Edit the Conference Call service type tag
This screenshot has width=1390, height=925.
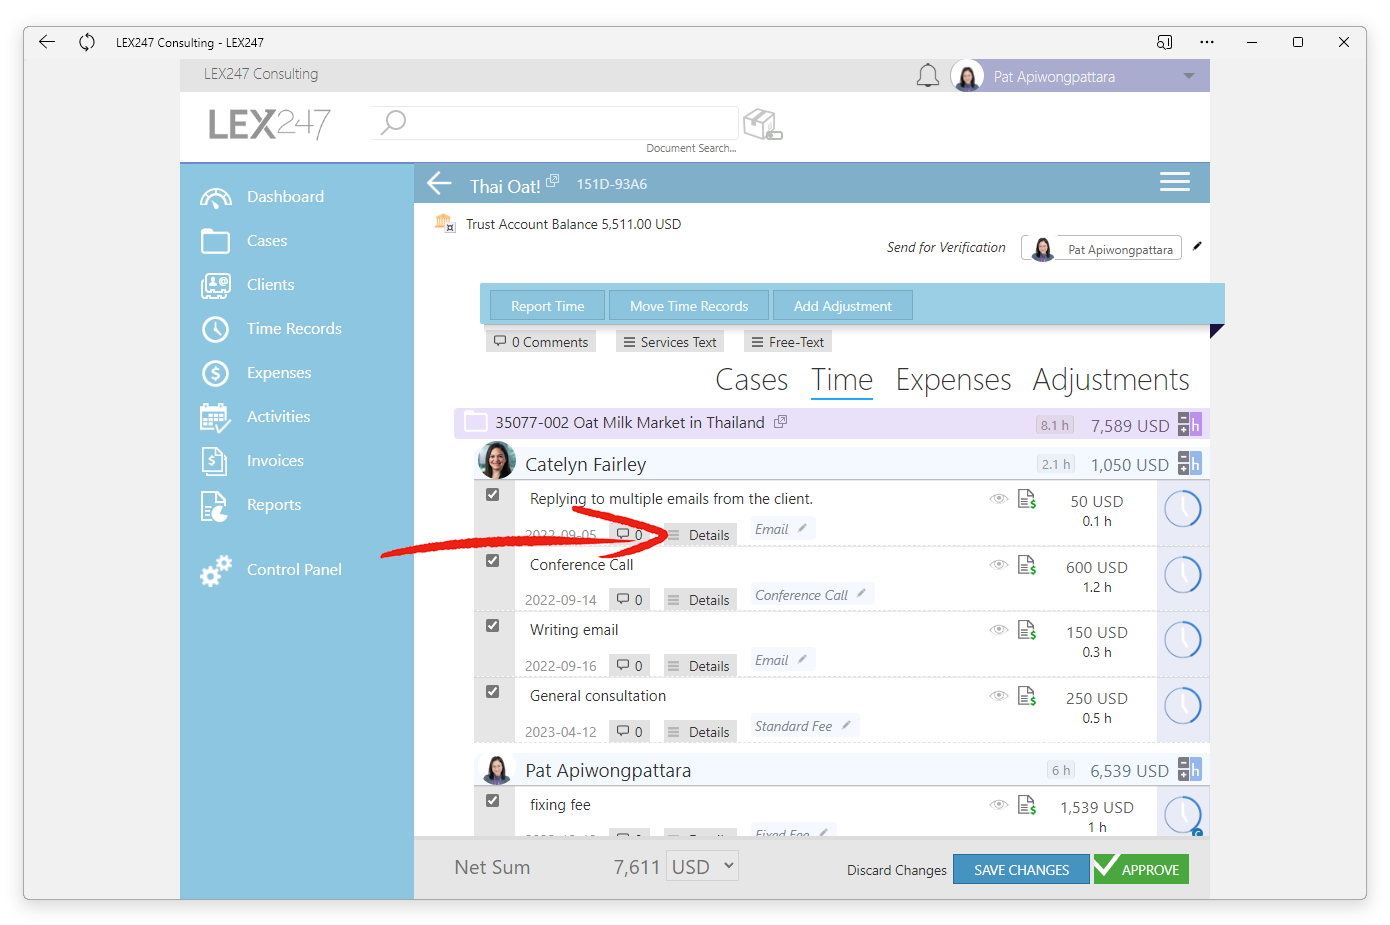pyautogui.click(x=811, y=595)
